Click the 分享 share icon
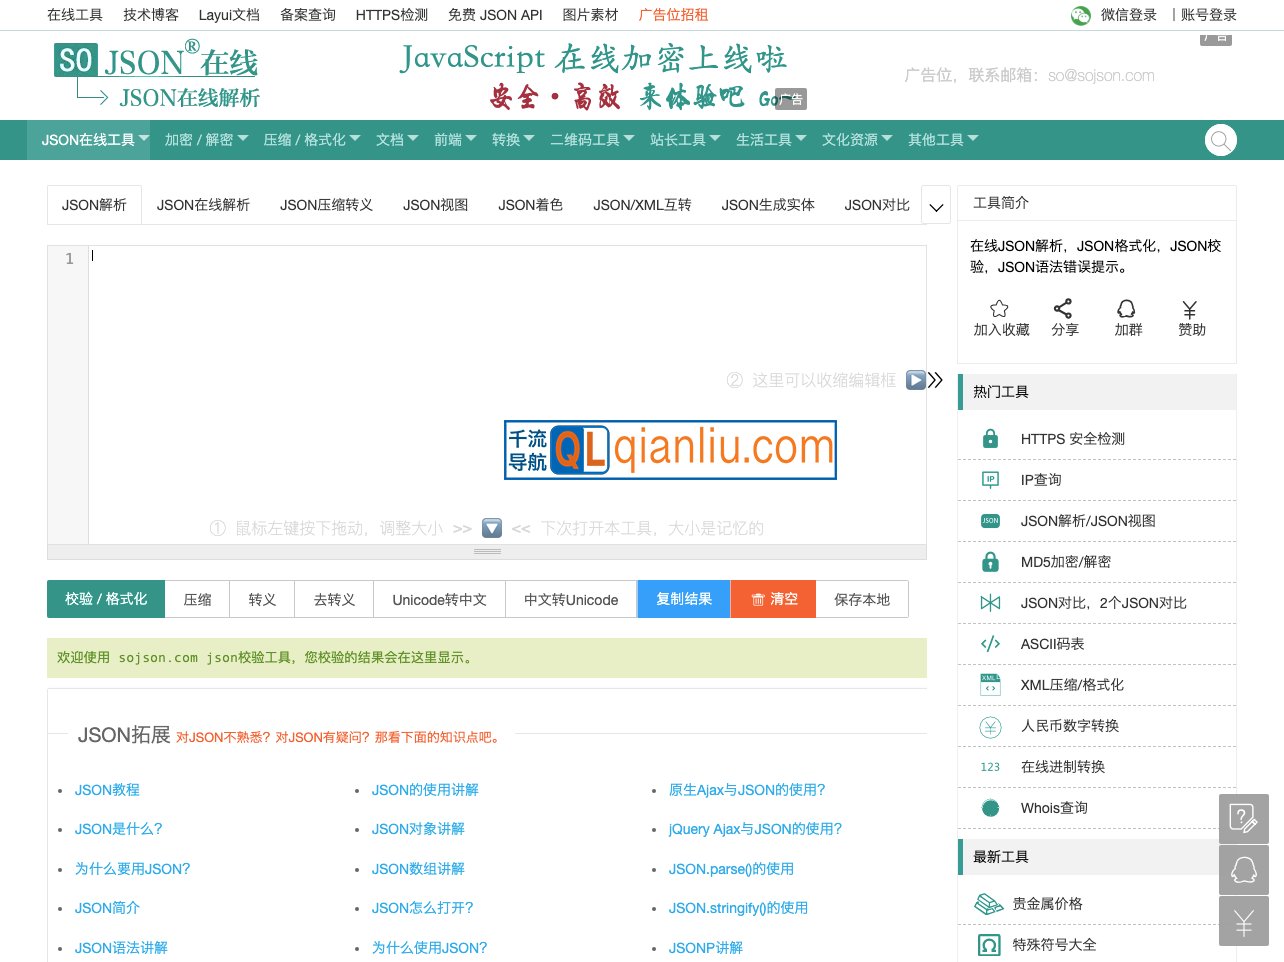 pyautogui.click(x=1064, y=308)
